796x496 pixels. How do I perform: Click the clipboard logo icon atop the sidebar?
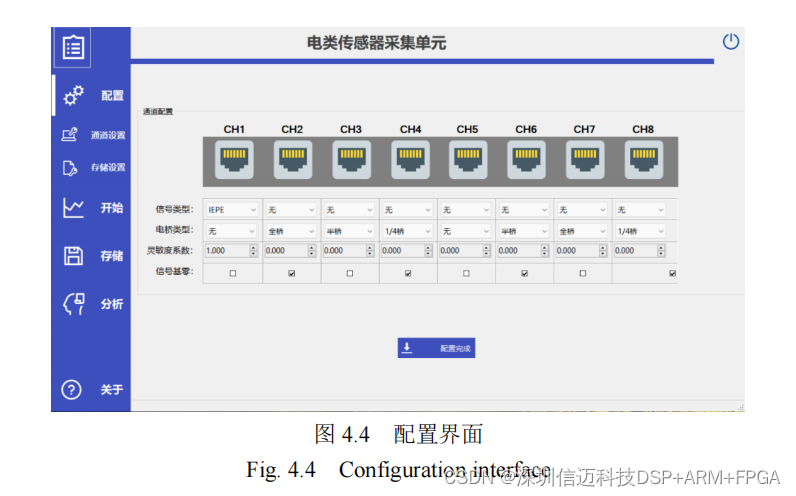[x=73, y=47]
